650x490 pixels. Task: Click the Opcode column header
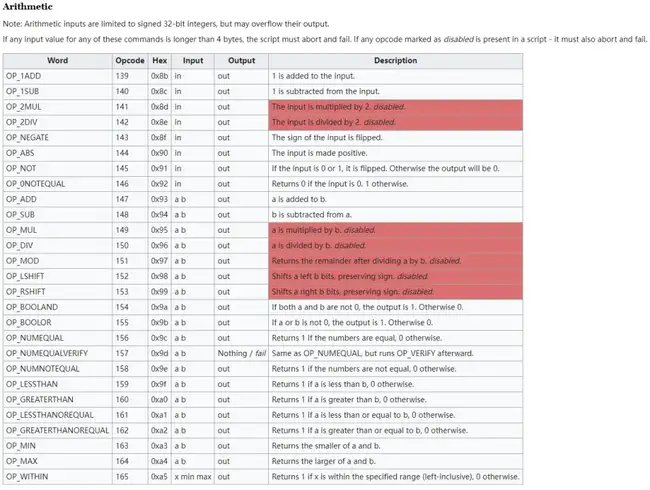(130, 61)
